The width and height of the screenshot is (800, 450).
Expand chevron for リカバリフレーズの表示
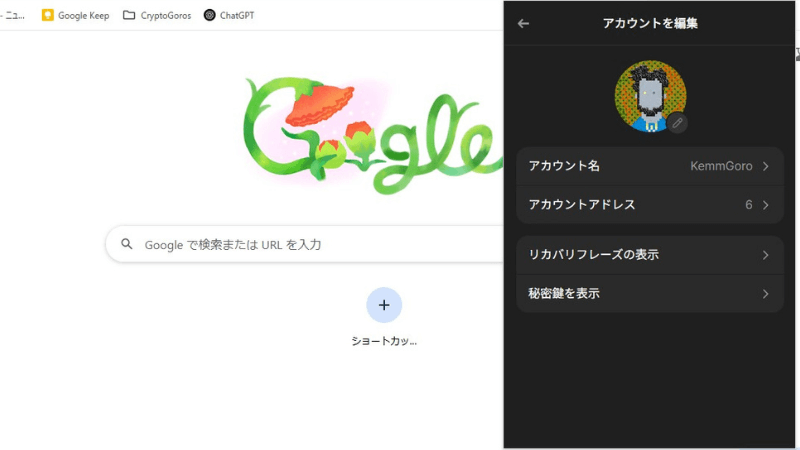tap(765, 255)
